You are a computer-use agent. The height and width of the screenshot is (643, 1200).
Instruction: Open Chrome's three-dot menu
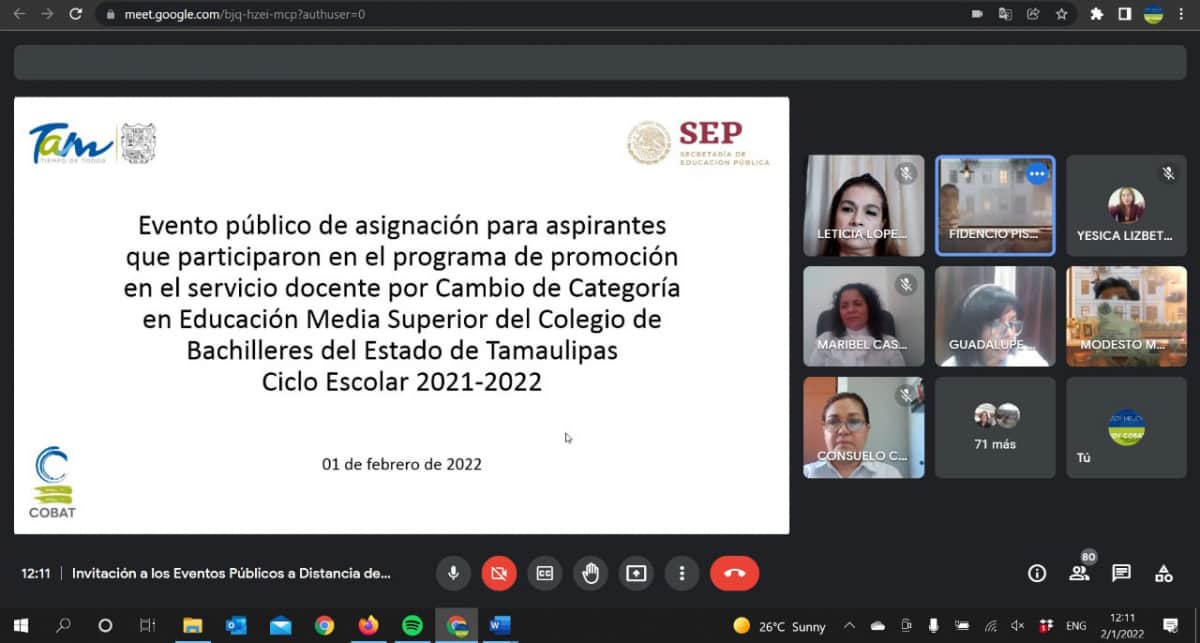pos(1182,14)
